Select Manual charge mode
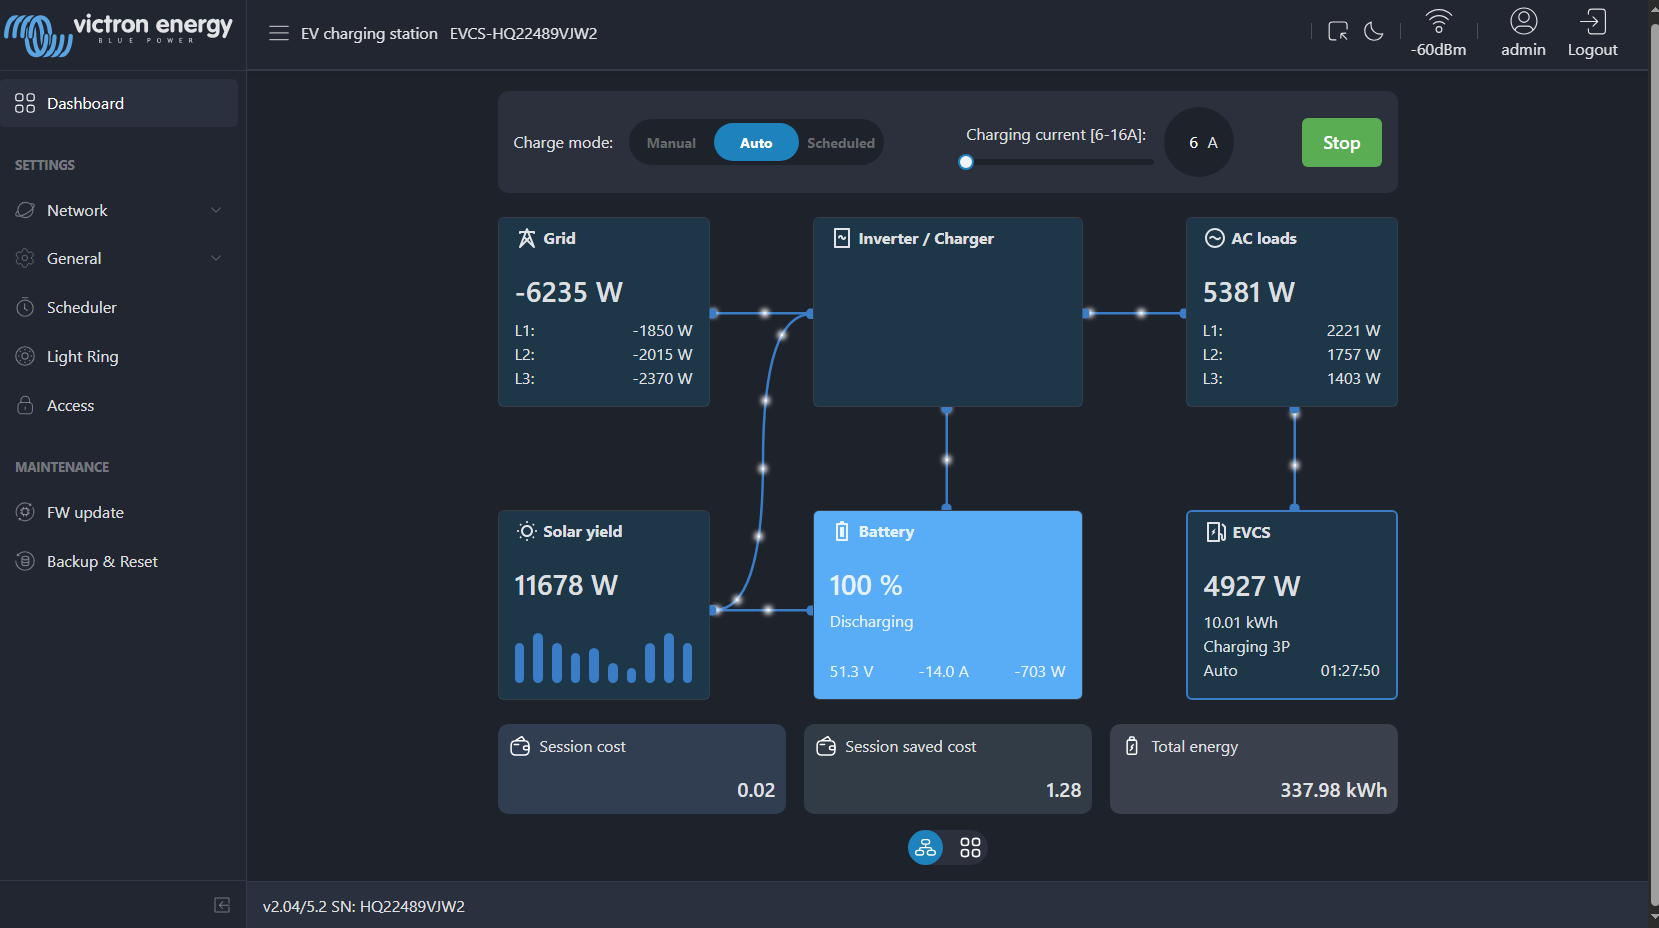The height and width of the screenshot is (928, 1659). (x=671, y=143)
